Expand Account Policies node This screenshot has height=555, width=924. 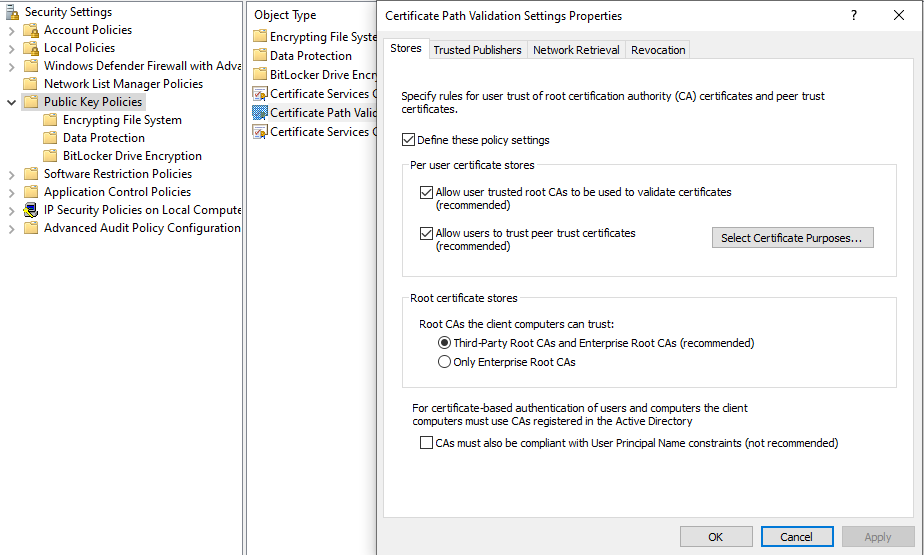(x=11, y=31)
